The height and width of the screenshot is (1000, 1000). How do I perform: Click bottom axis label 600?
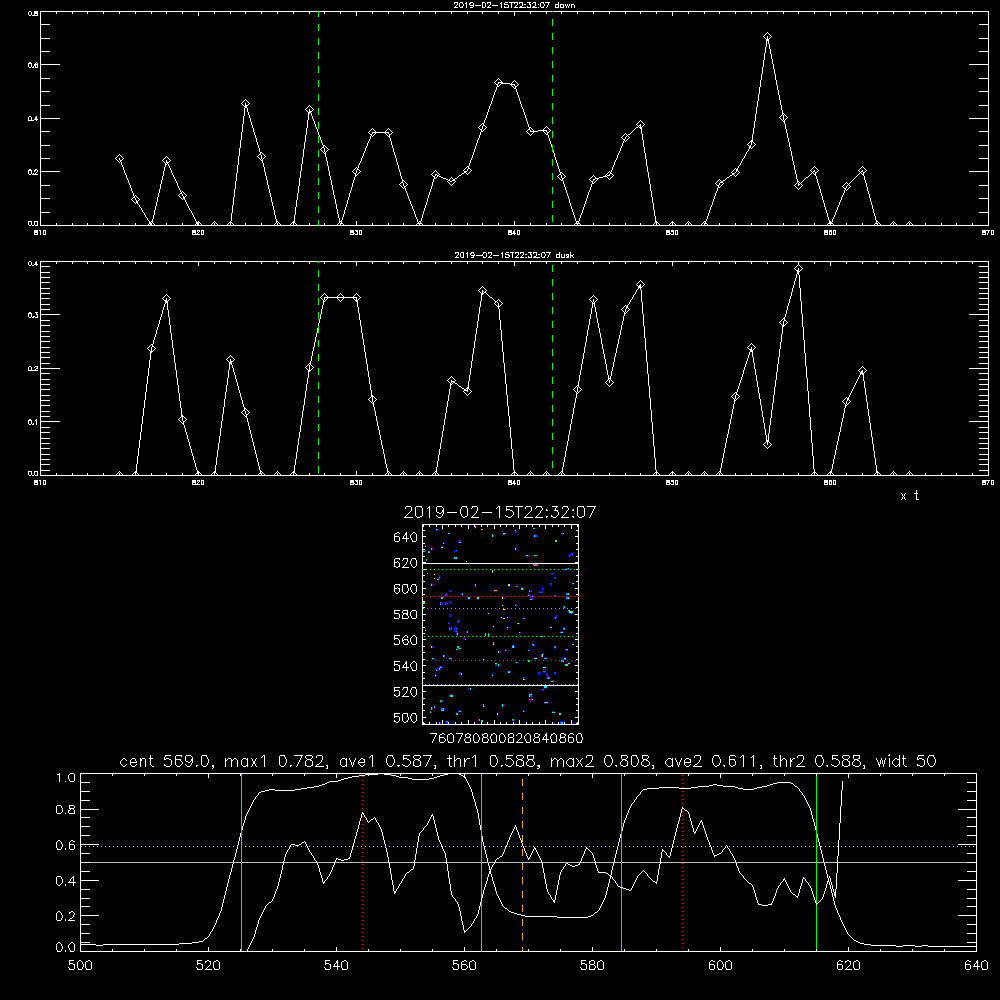pyautogui.click(x=721, y=966)
